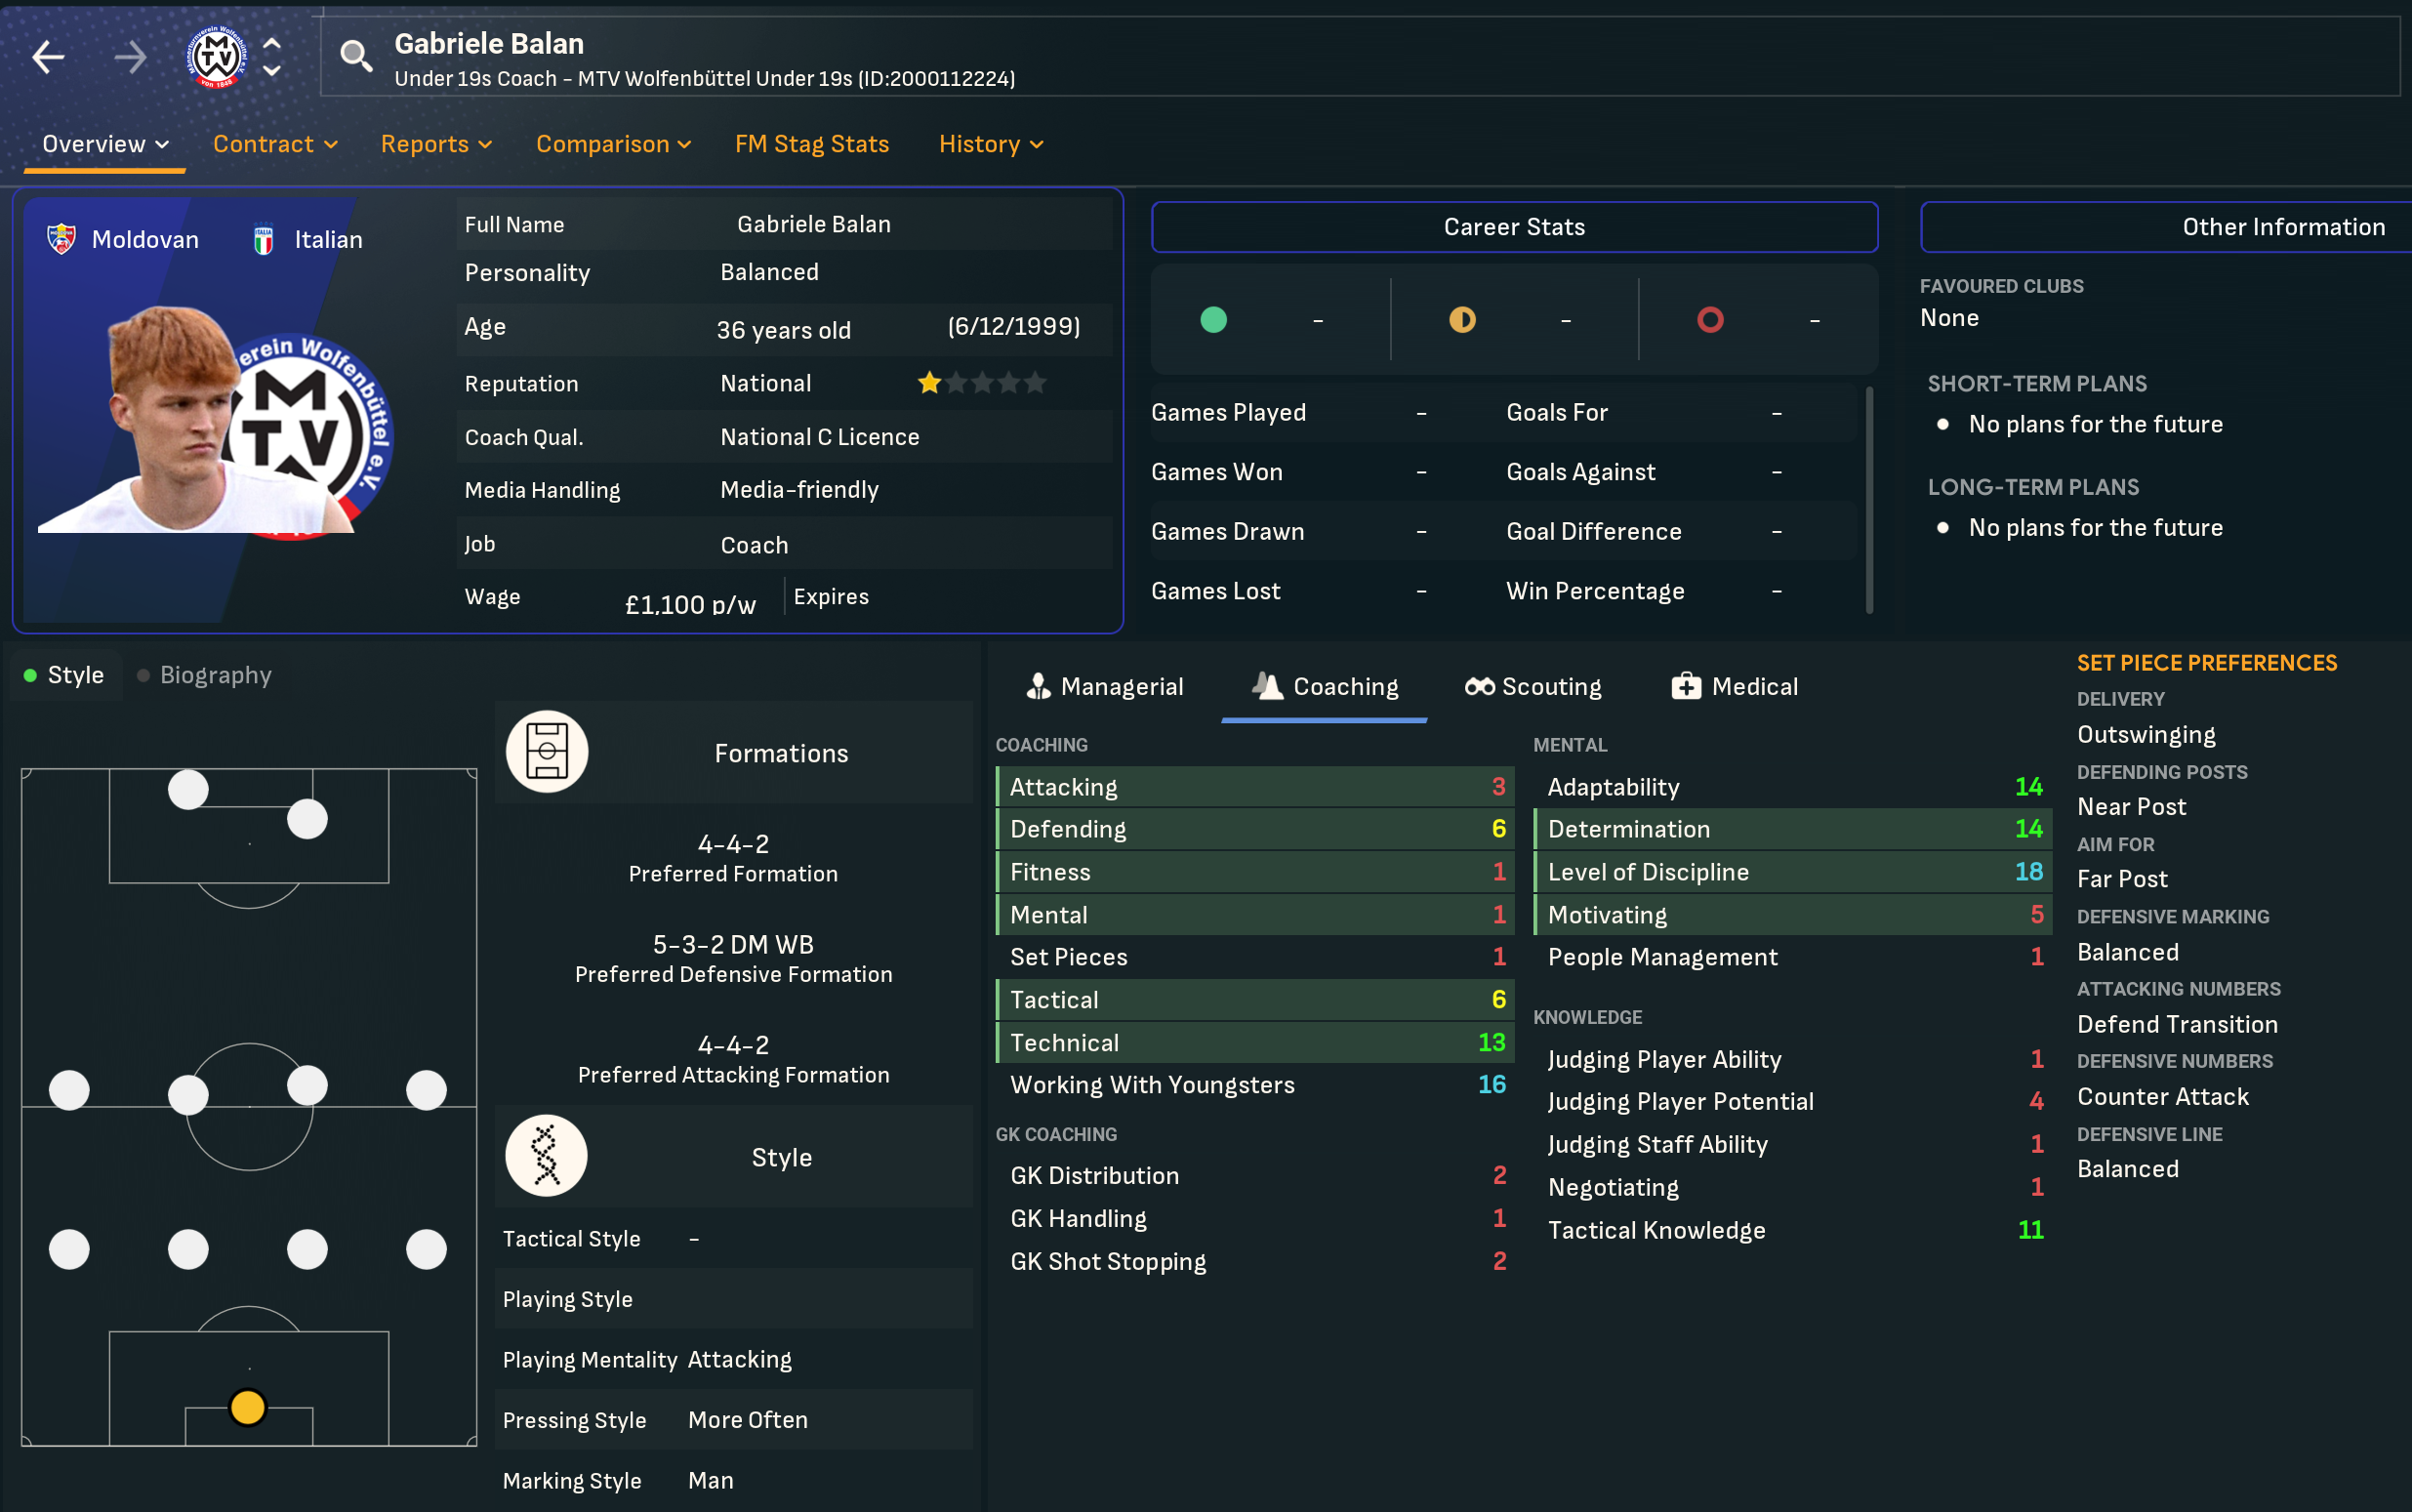Click the search magnifier icon
The width and height of the screenshot is (2412, 1512).
click(356, 57)
